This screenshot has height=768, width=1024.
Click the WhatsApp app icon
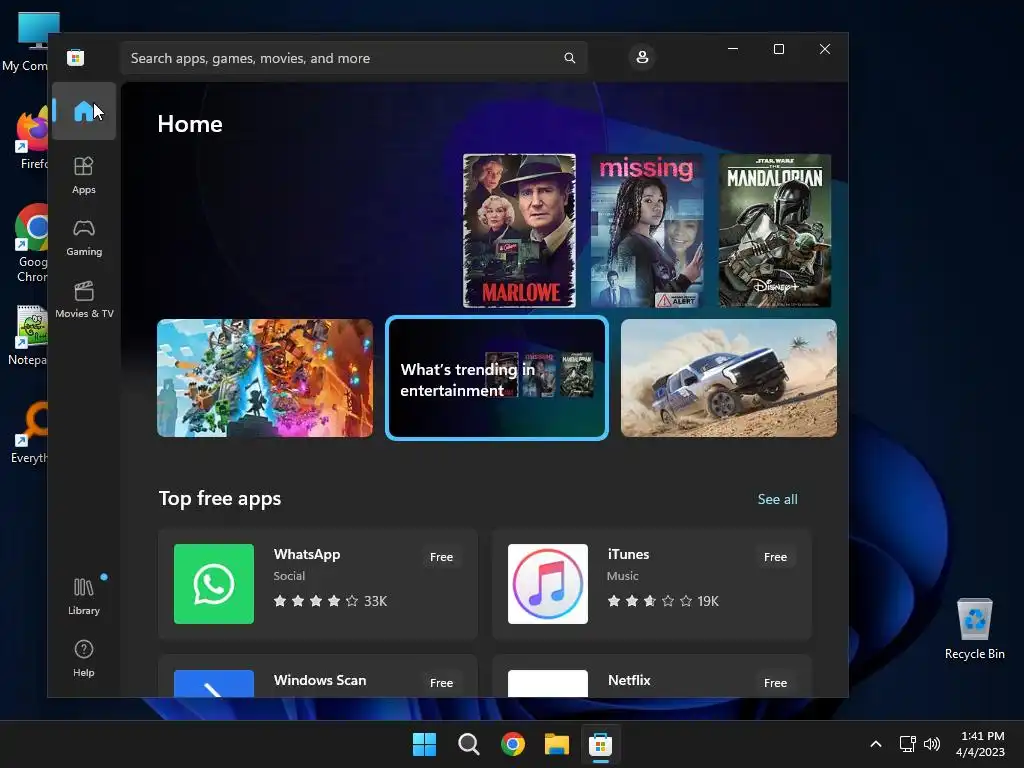click(214, 584)
